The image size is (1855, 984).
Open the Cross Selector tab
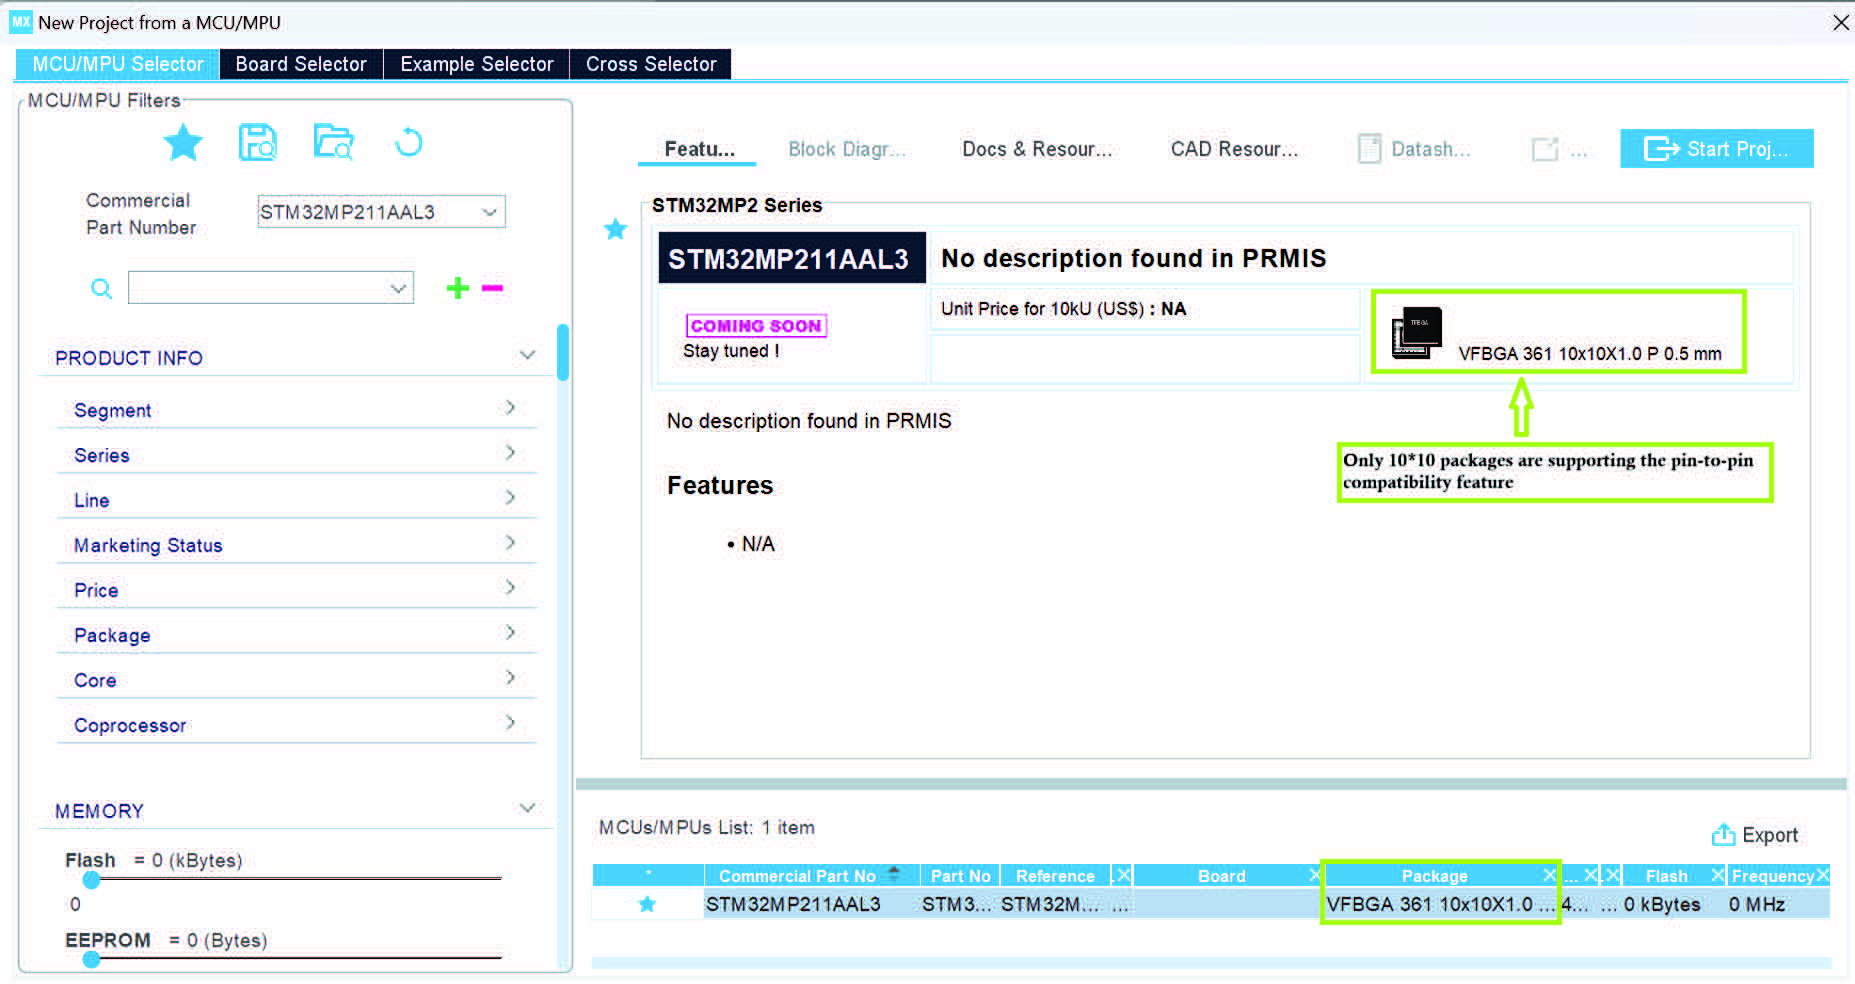tap(651, 64)
